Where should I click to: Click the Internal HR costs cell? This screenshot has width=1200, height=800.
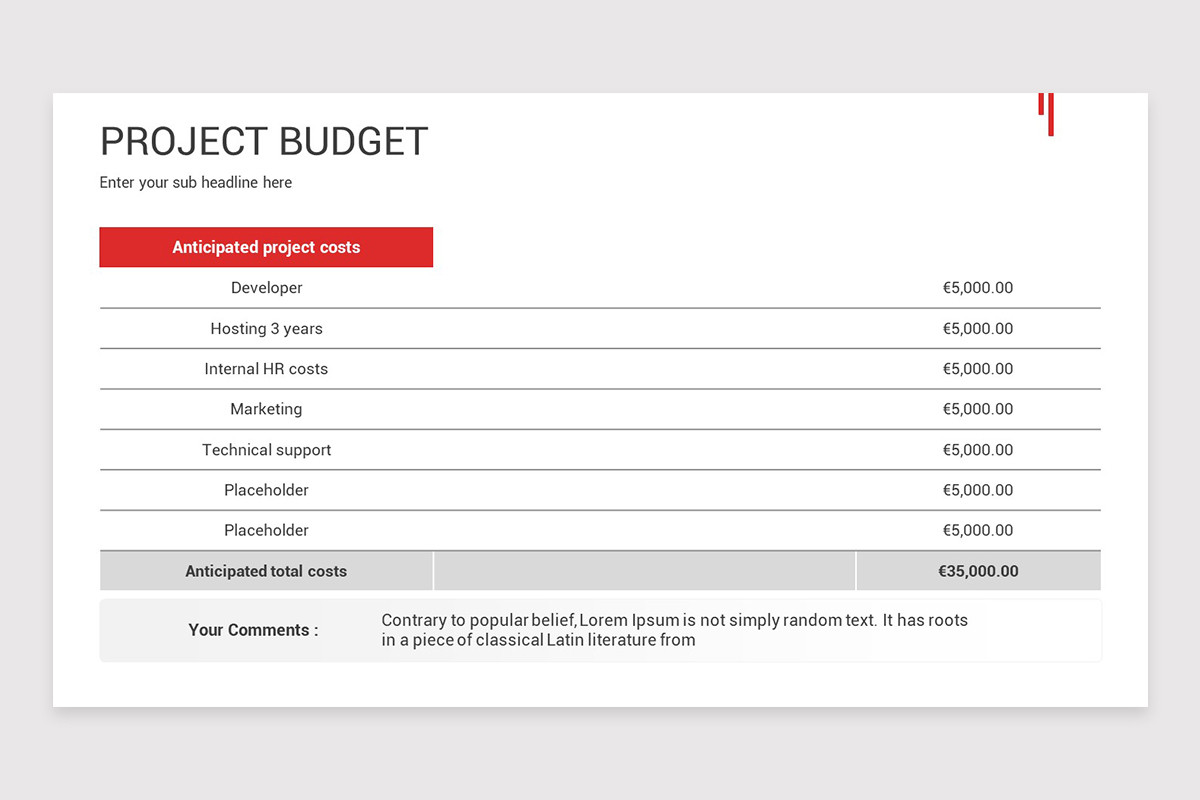pyautogui.click(x=266, y=369)
